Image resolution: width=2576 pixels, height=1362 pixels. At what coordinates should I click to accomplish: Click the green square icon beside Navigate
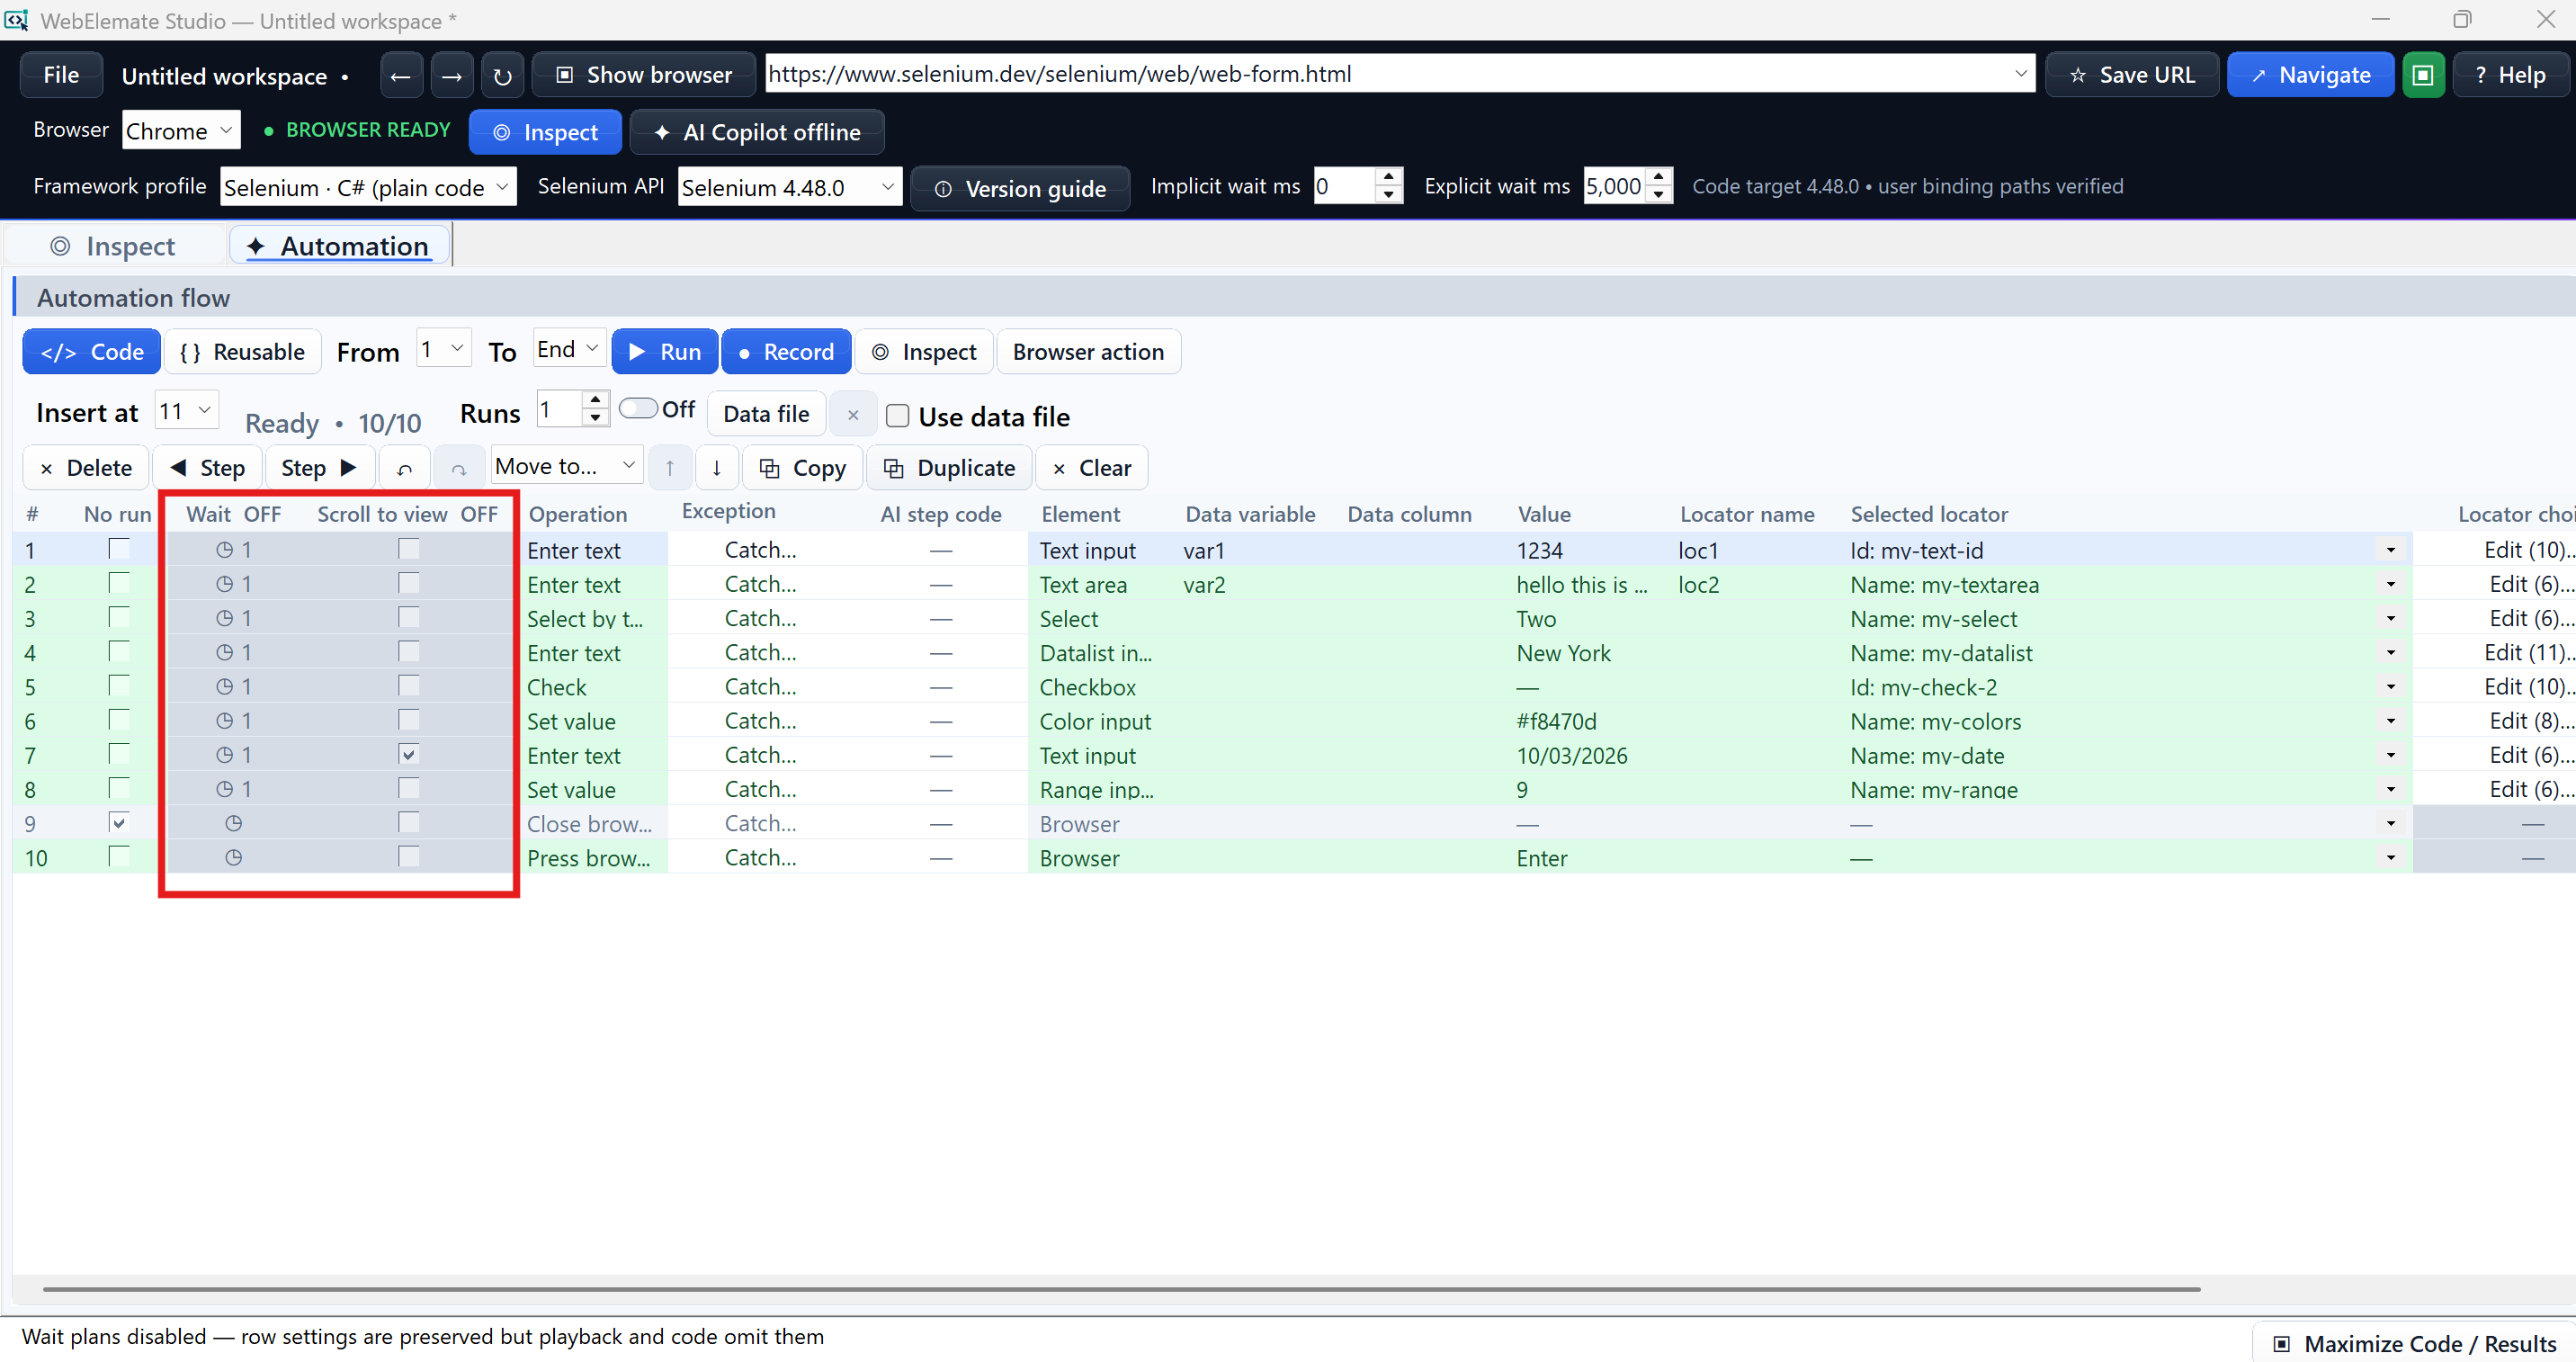click(x=2423, y=76)
